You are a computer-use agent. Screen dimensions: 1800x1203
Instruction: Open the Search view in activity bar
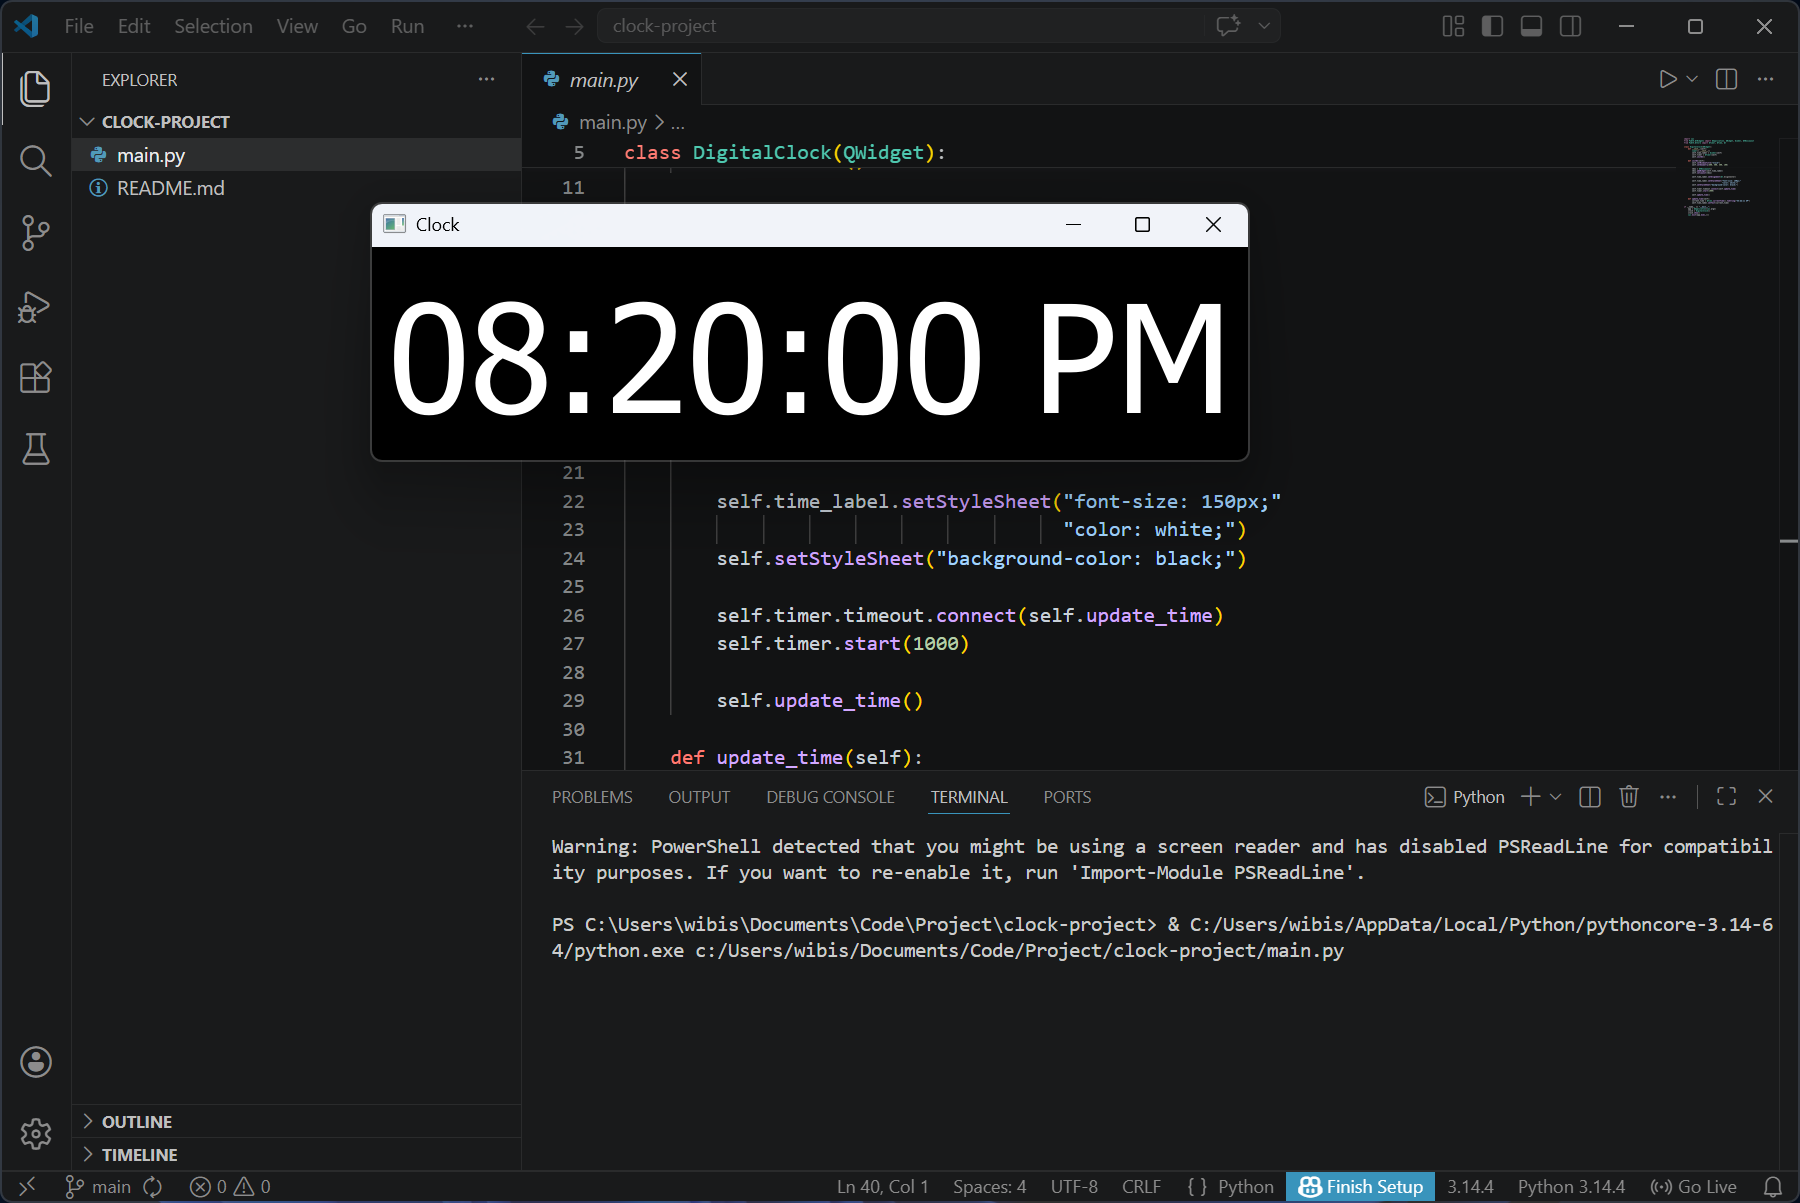[x=35, y=161]
